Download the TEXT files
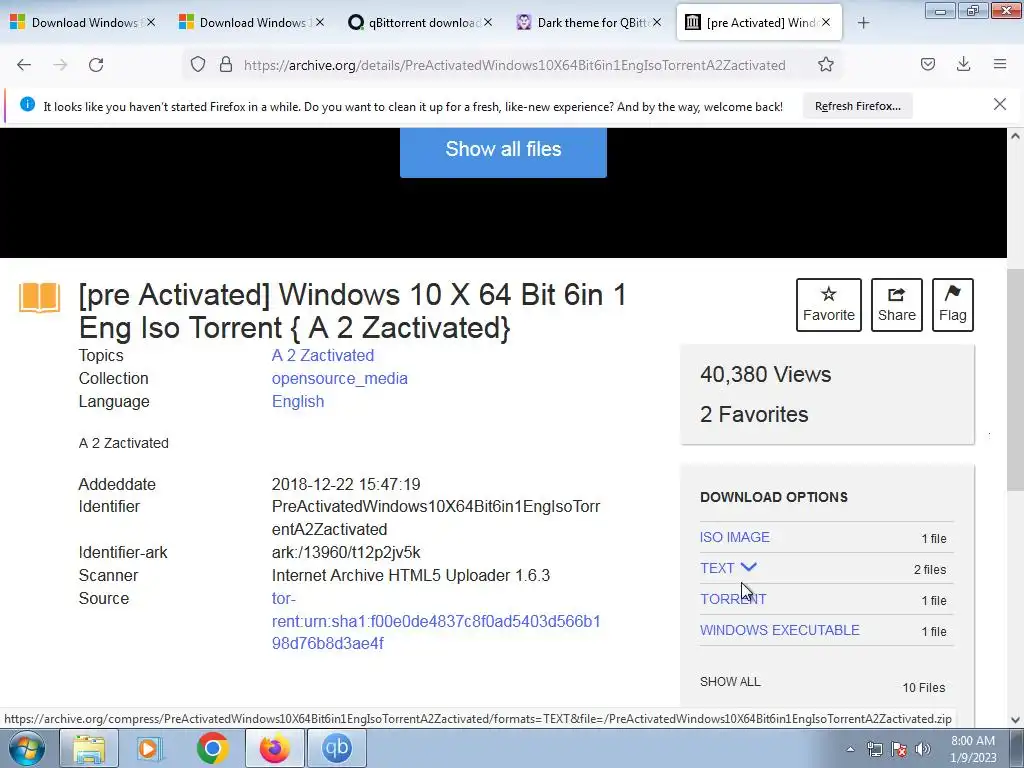 pos(717,568)
